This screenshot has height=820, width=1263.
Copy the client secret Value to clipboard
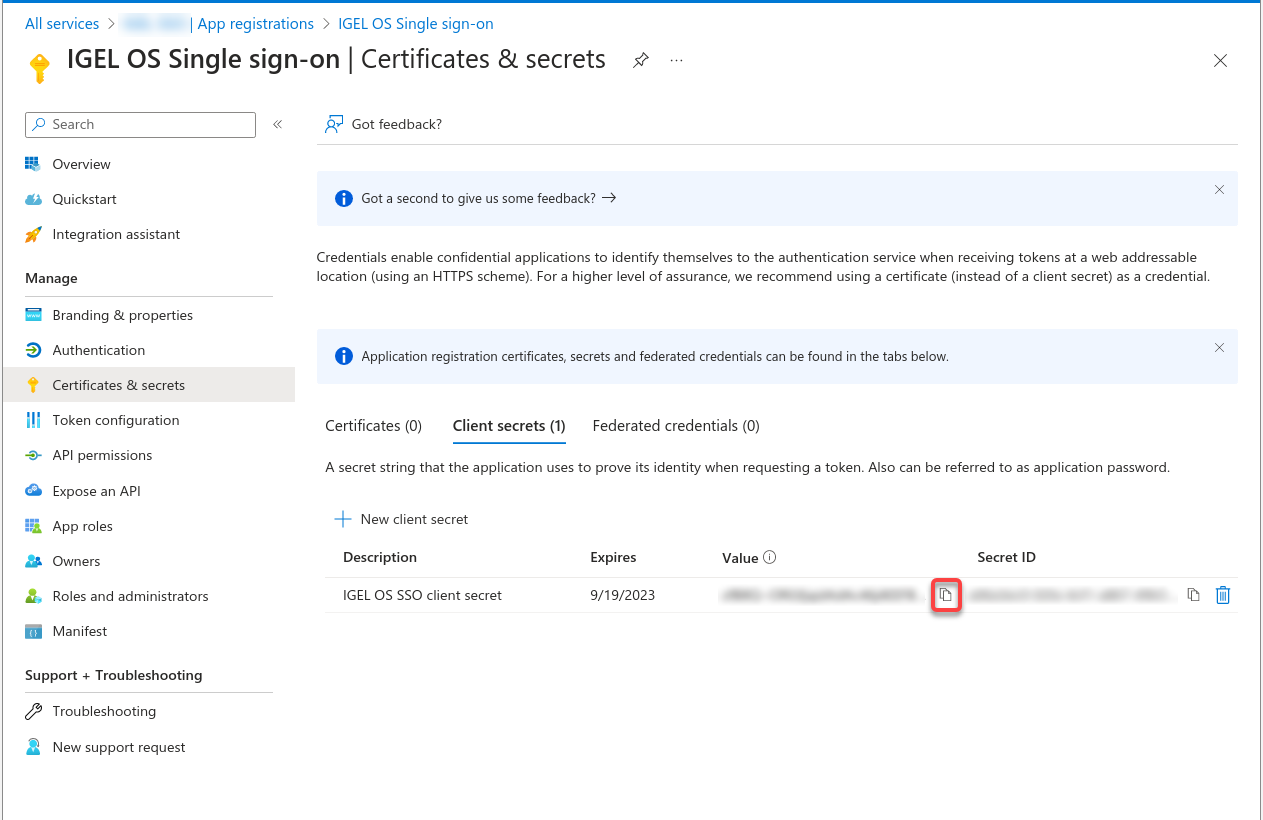pos(945,596)
